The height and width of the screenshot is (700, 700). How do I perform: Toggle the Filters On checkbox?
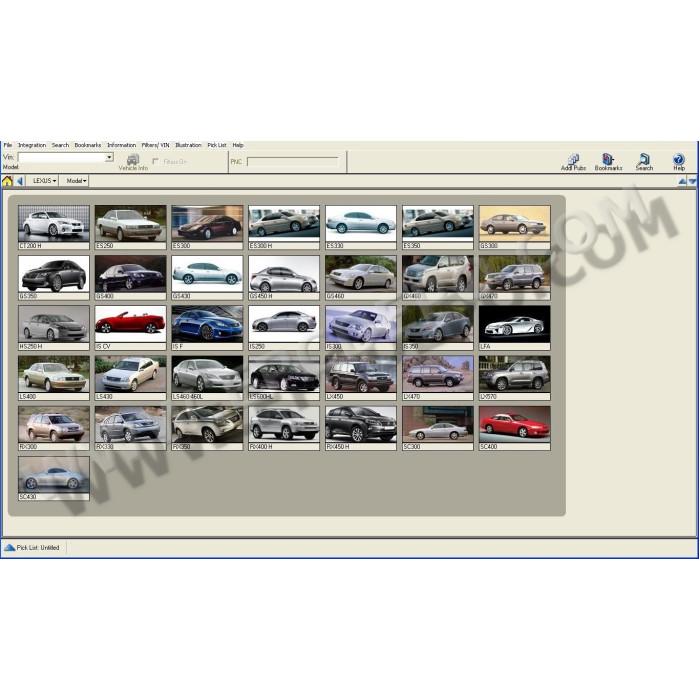(155, 161)
